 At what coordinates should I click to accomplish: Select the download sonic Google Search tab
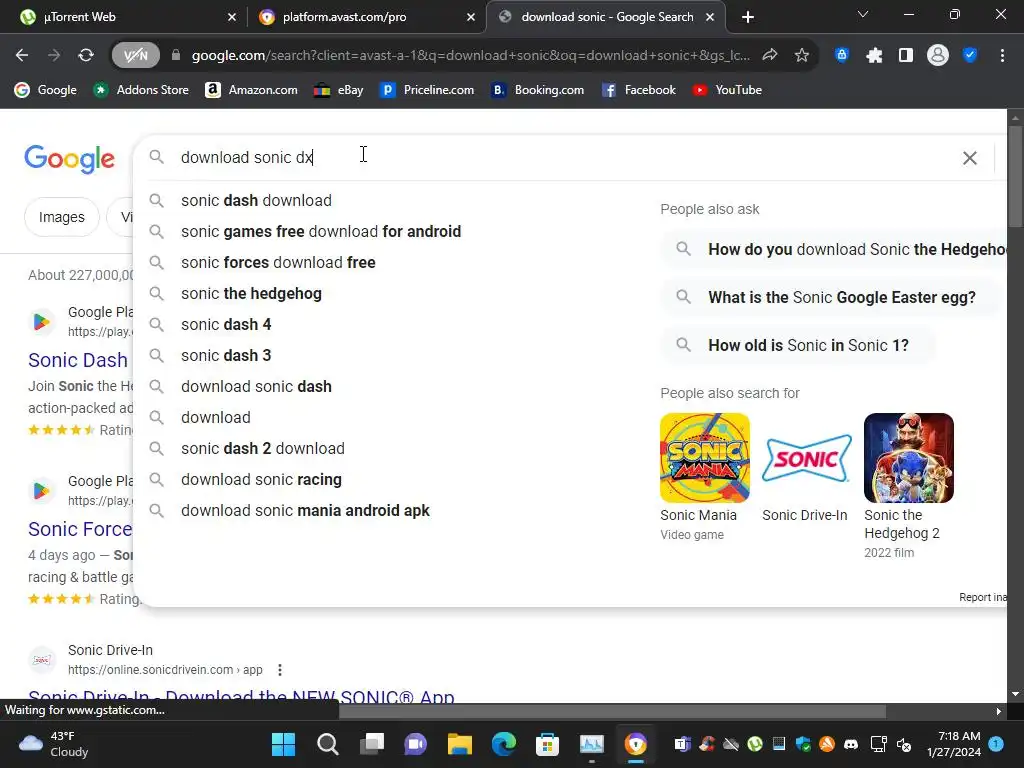tap(605, 17)
